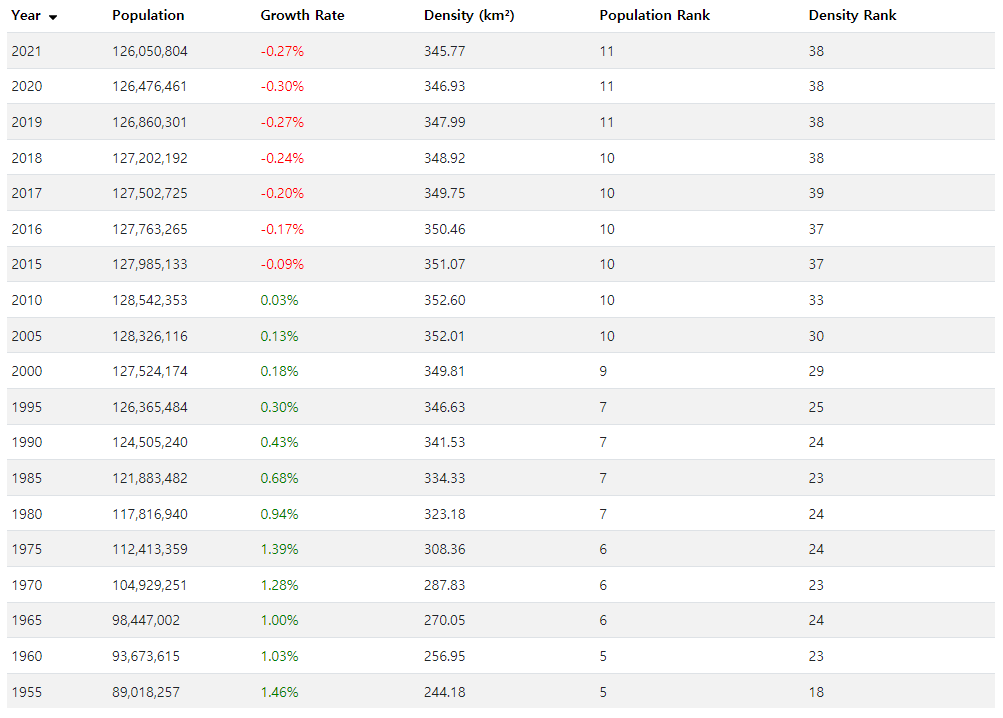Screen dimensions: 1003x718
Task: Sort by Density Rank column header
Action: [x=852, y=15]
